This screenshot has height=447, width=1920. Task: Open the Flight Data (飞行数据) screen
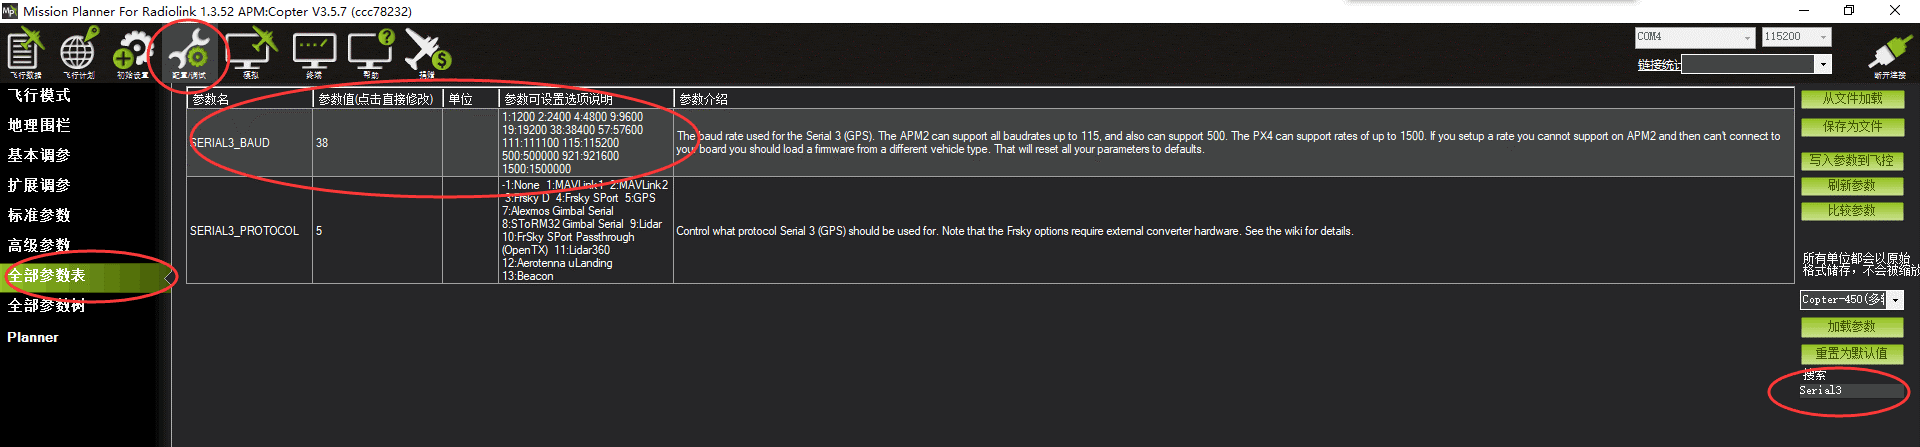(25, 52)
